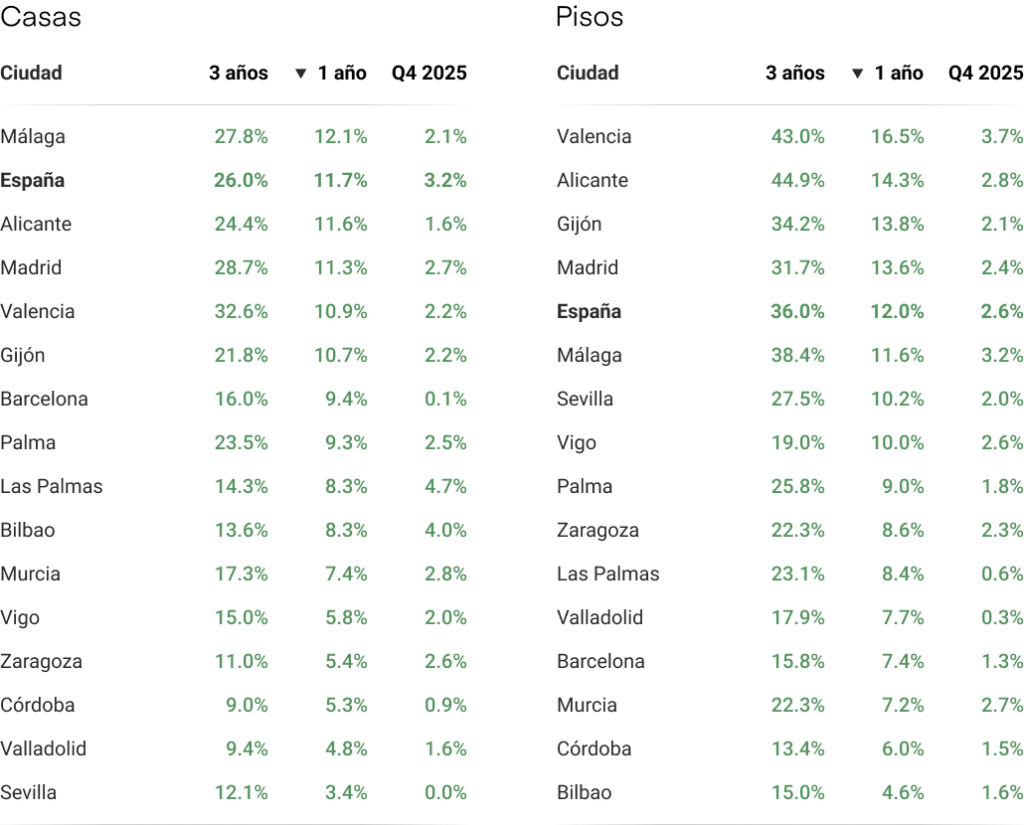Click the sort arrow beside Casas 1 año
The image size is (1024, 825).
(300, 73)
